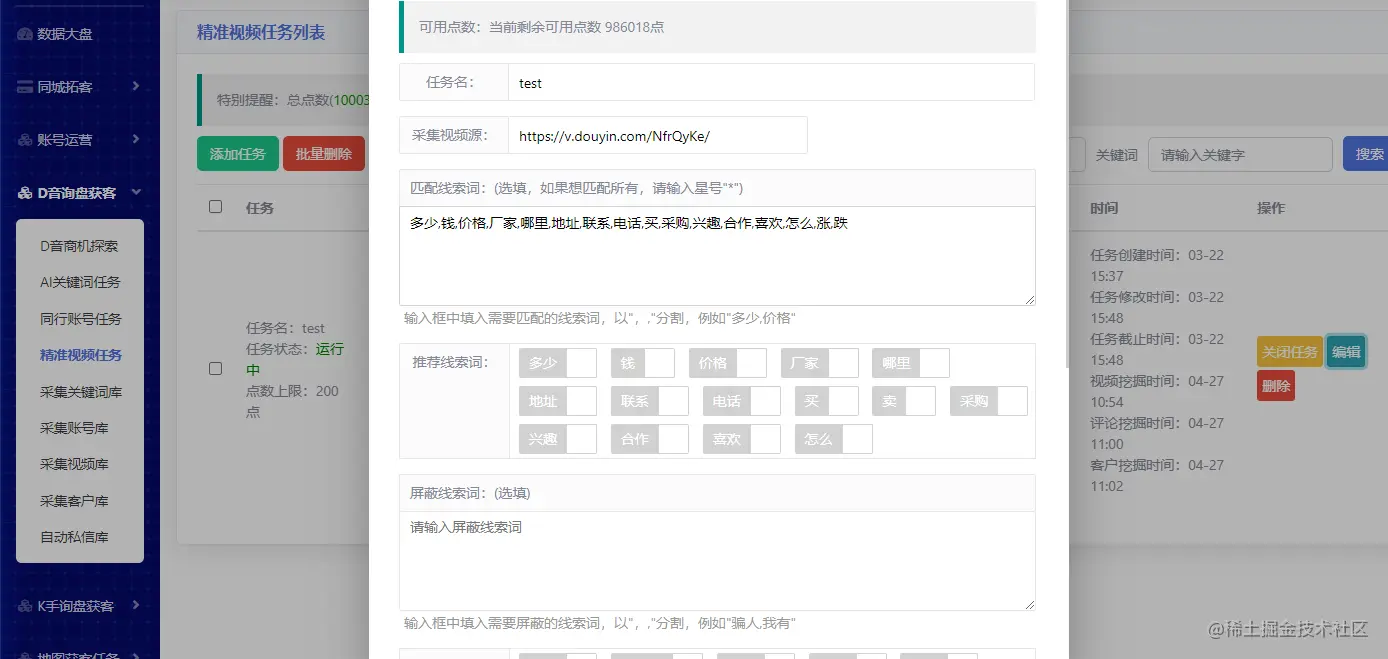Toggle the 怎么 recommended keyword switch
The width and height of the screenshot is (1388, 659).
coord(834,439)
